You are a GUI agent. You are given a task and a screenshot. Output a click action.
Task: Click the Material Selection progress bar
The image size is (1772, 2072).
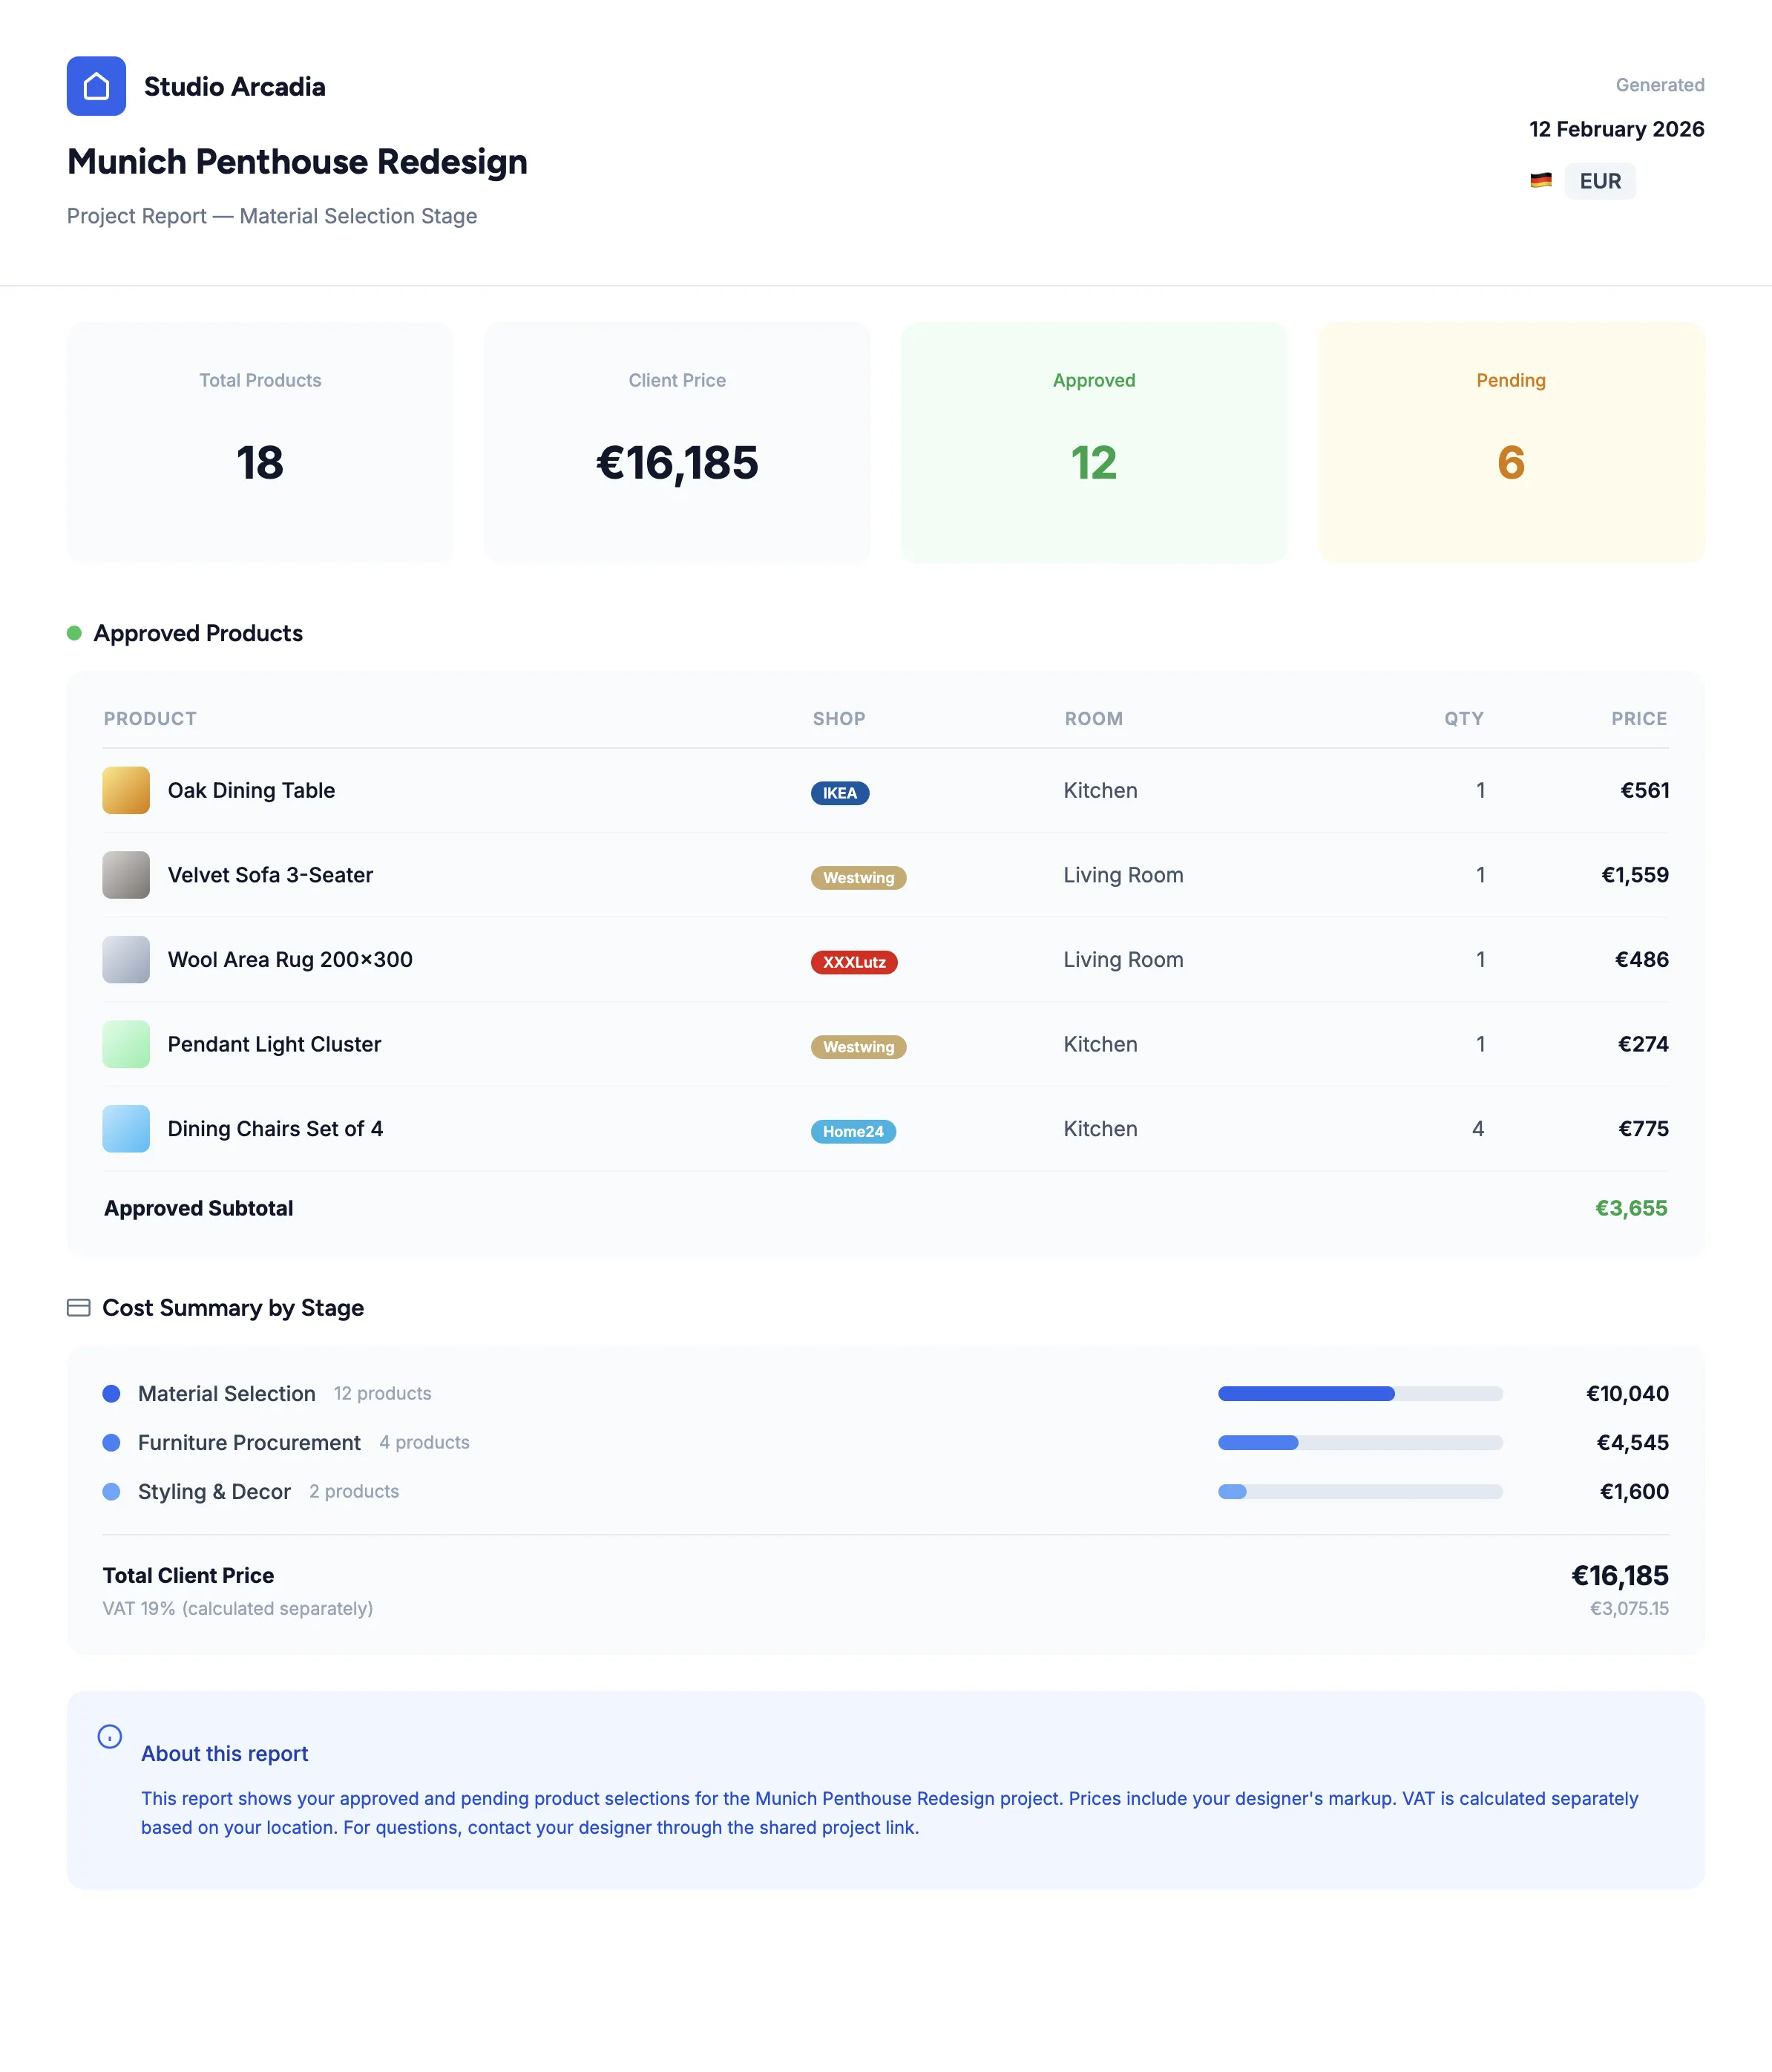(x=1359, y=1394)
